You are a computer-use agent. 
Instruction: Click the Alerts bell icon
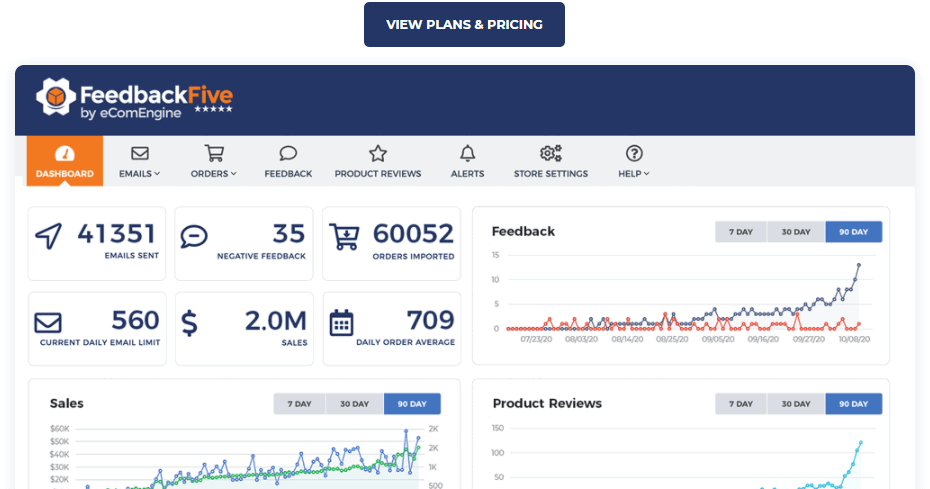(x=467, y=154)
